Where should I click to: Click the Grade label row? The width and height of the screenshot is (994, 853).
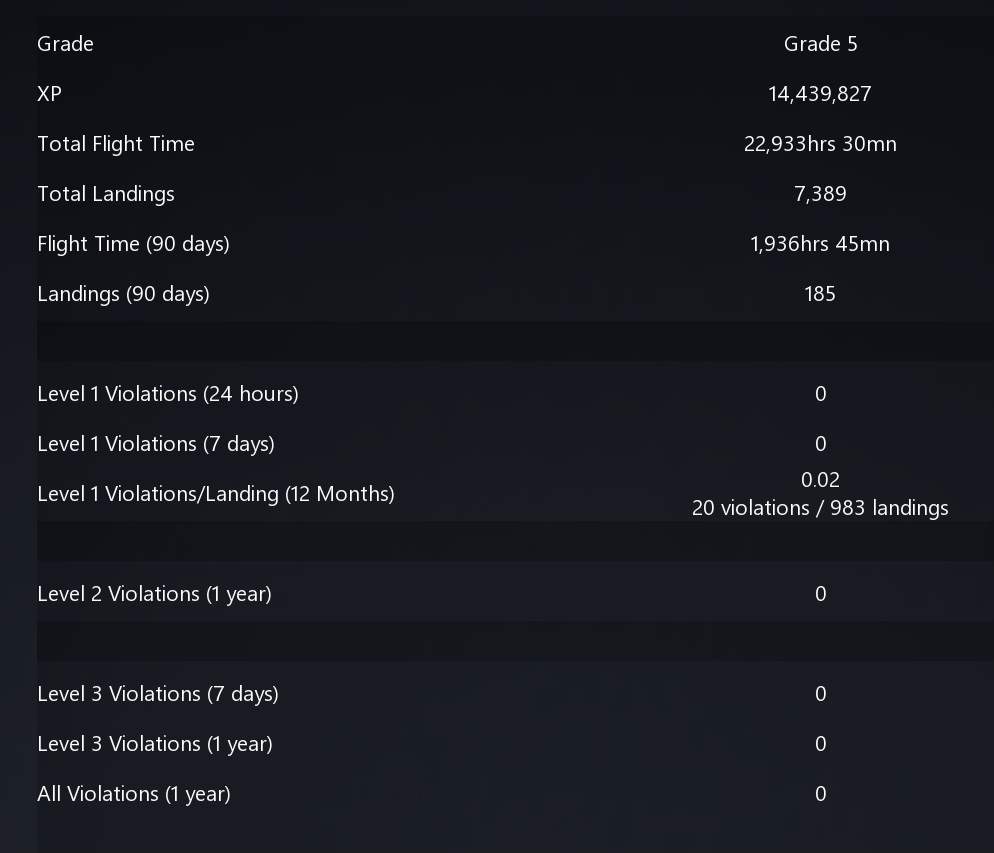coord(65,44)
